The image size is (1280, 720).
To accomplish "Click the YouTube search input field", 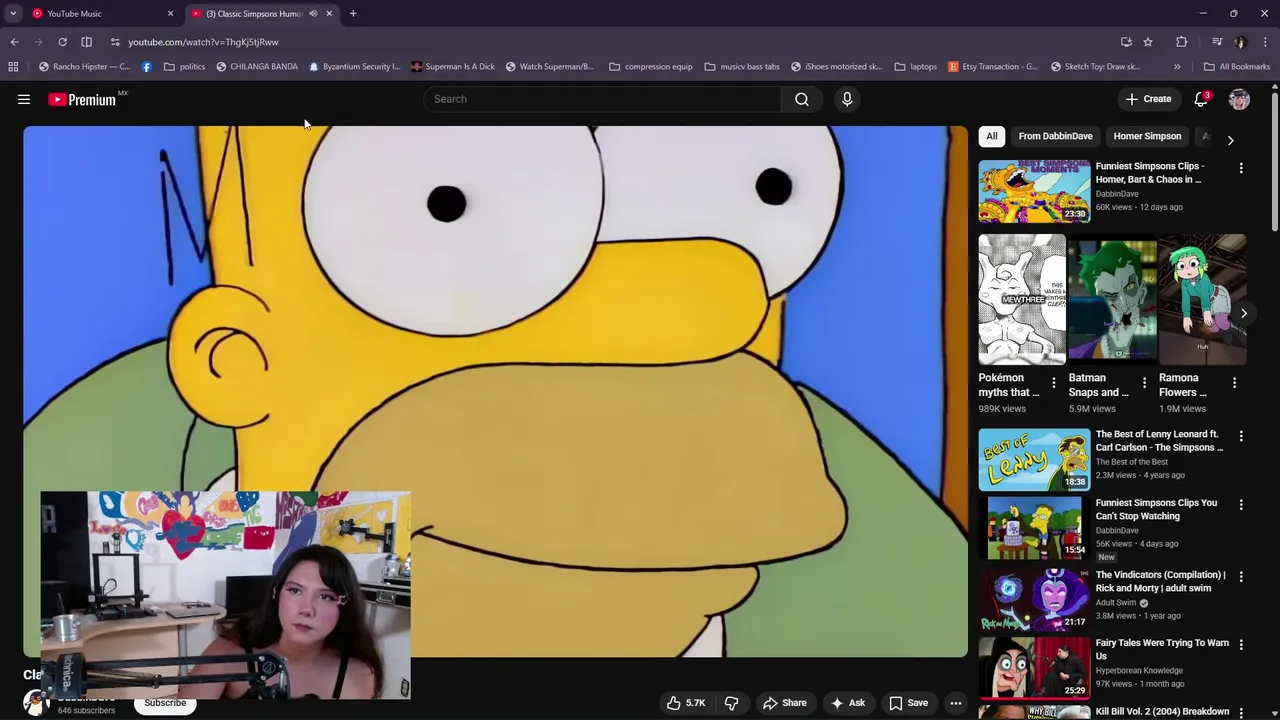I will [603, 99].
